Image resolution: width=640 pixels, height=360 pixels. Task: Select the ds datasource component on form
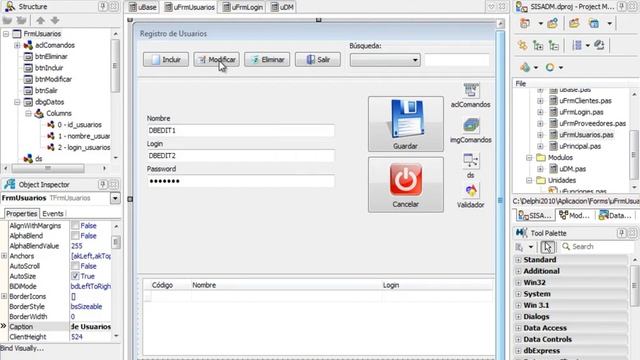click(471, 160)
